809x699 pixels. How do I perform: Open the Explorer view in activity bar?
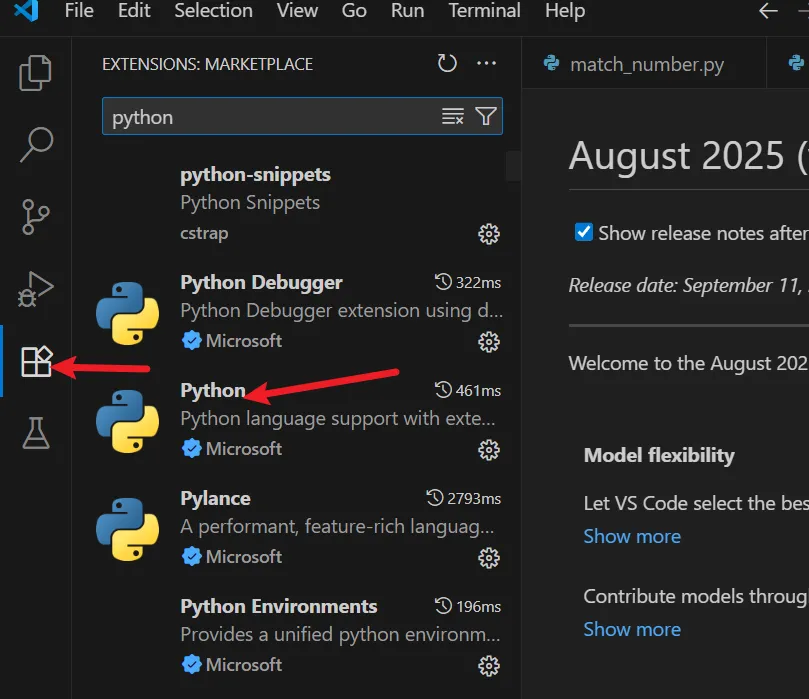(x=36, y=74)
